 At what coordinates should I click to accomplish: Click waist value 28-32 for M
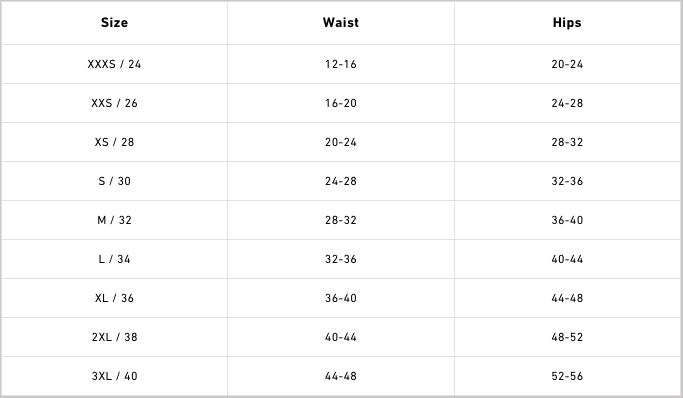pos(341,220)
